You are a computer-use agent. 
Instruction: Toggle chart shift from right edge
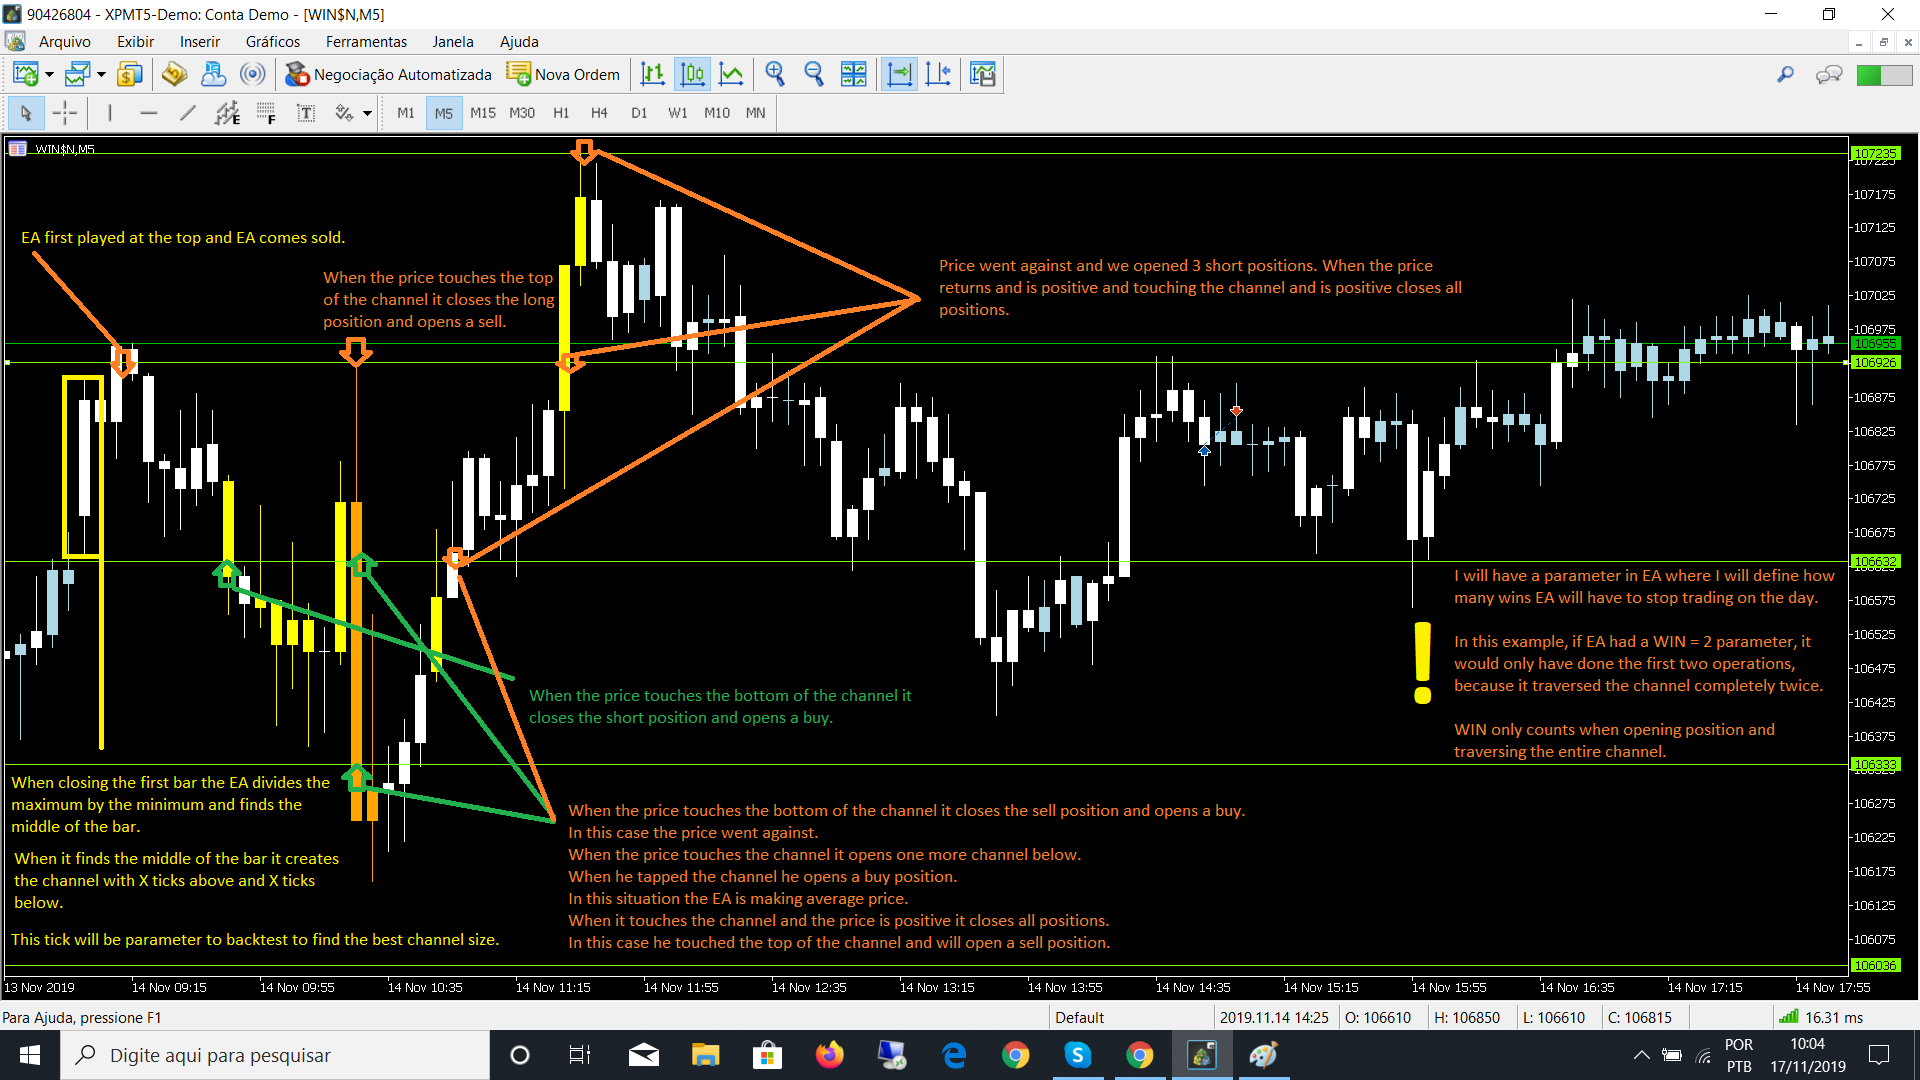point(938,74)
